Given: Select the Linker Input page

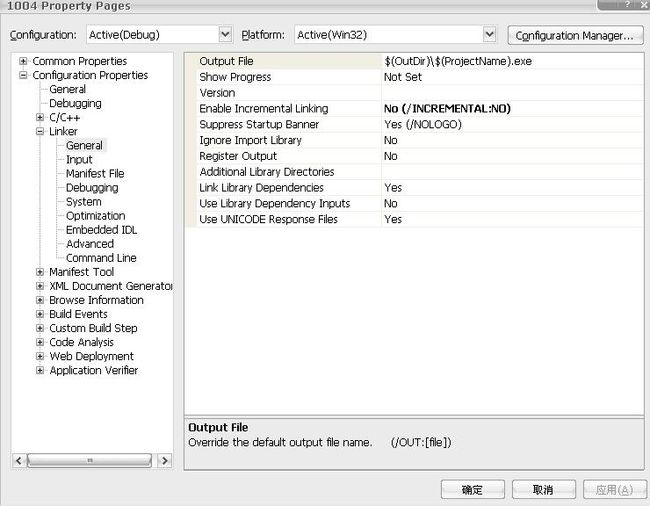Looking at the screenshot, I should pyautogui.click(x=79, y=160).
